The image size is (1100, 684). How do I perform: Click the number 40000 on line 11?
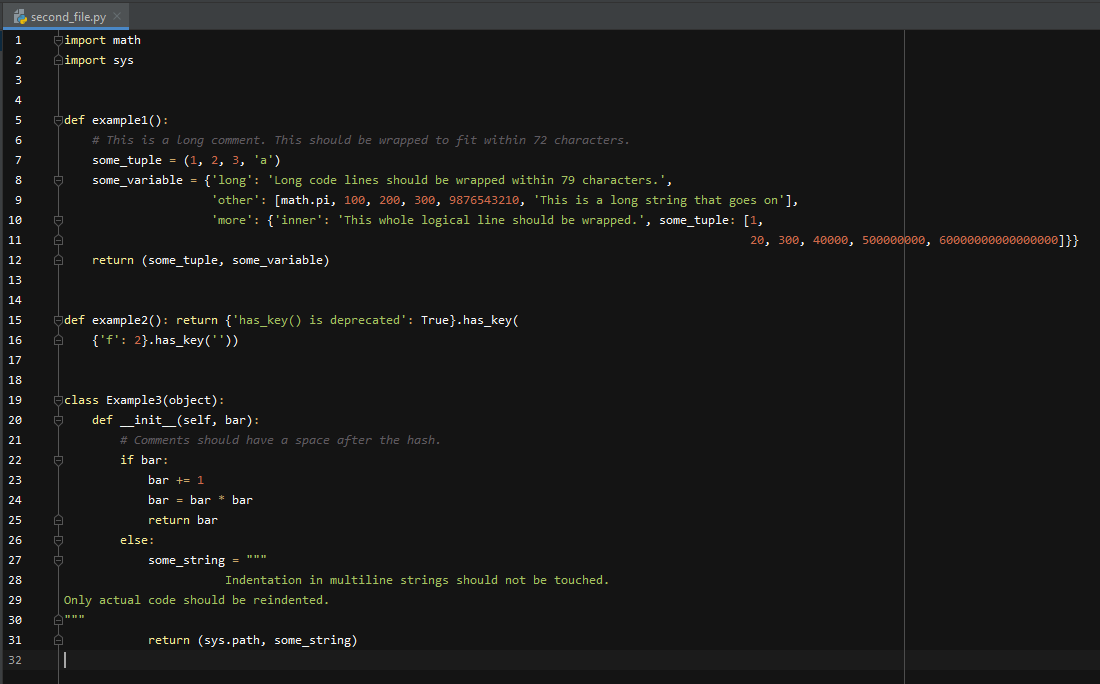(x=830, y=240)
